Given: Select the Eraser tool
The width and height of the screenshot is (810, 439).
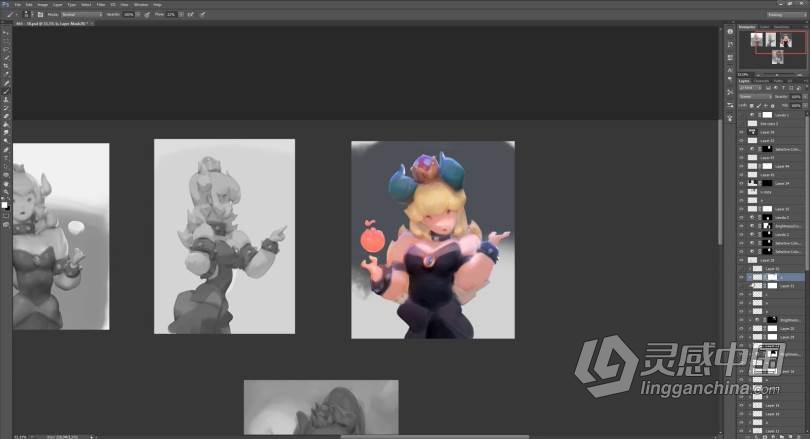Looking at the screenshot, I should pyautogui.click(x=6, y=116).
